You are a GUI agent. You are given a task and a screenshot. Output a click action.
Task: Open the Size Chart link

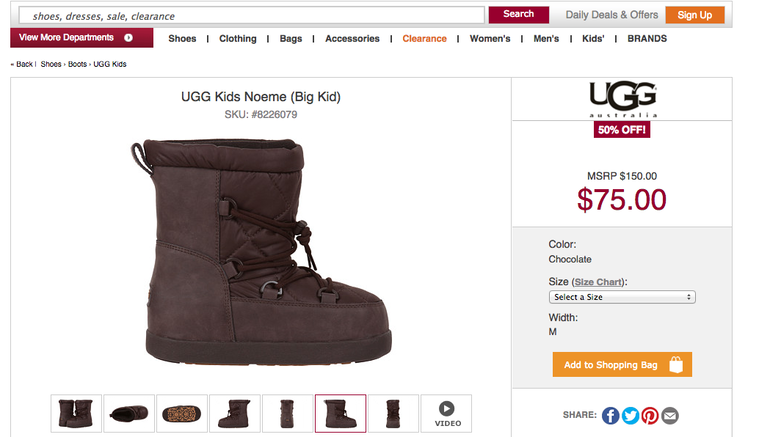[x=598, y=282]
